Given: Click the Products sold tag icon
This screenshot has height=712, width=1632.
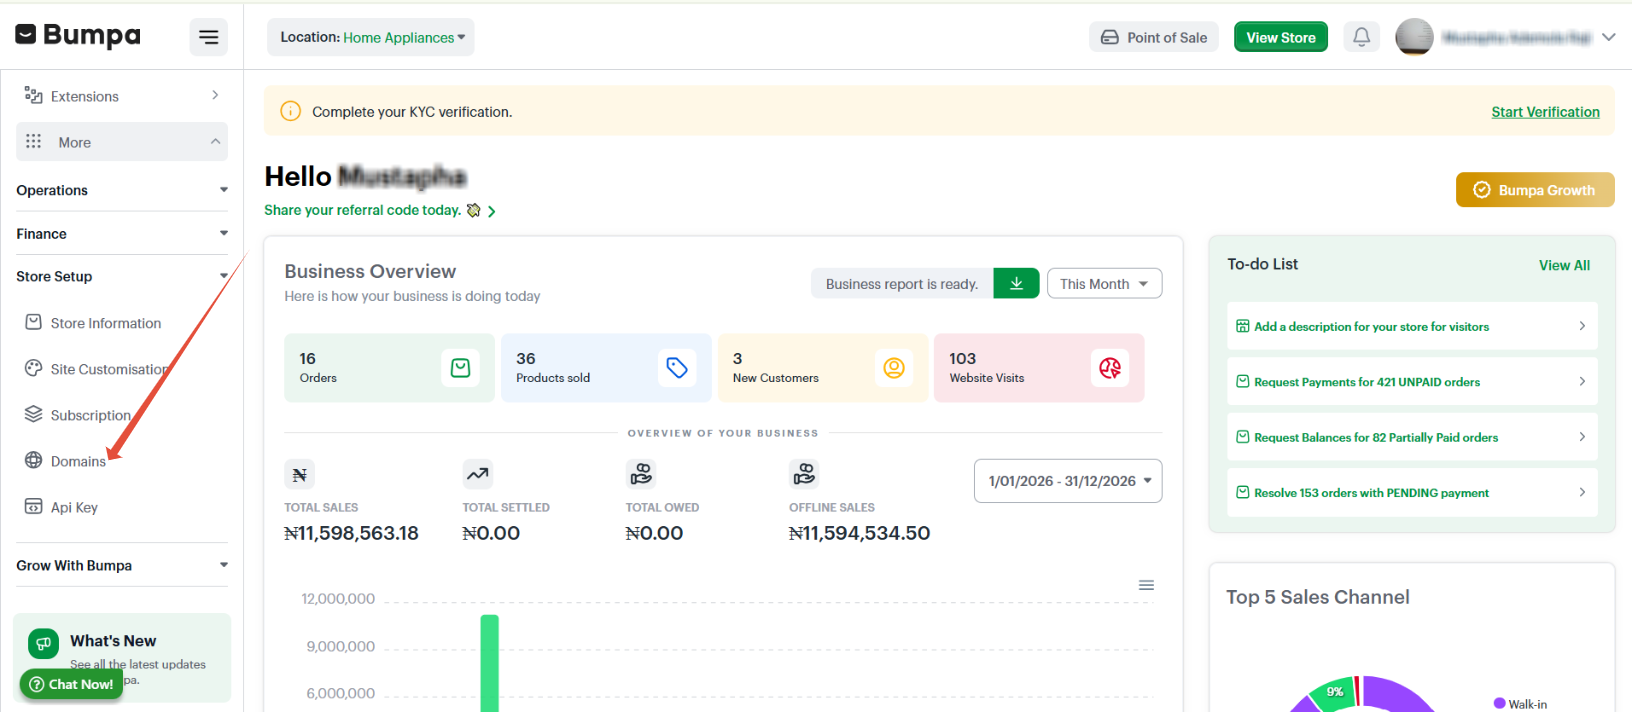Looking at the screenshot, I should [677, 368].
